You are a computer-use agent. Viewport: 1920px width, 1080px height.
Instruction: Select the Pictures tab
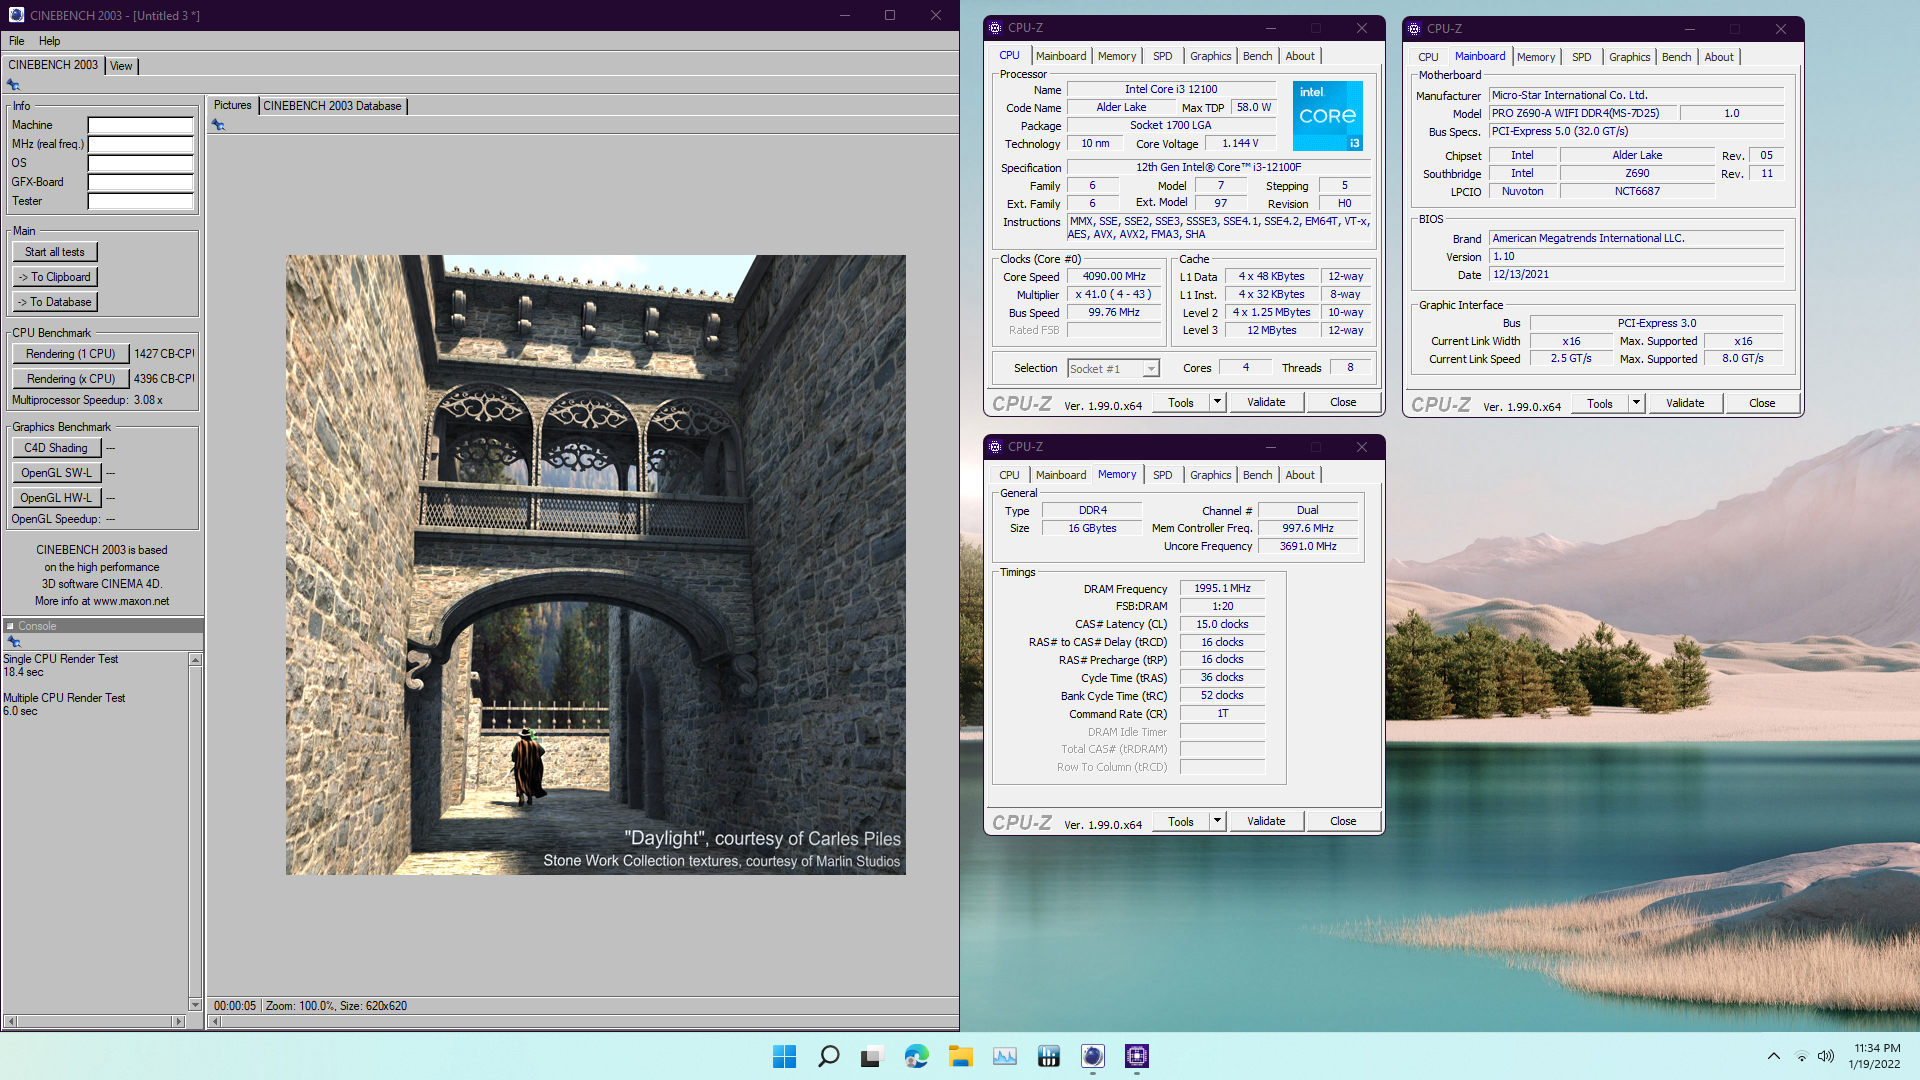tap(232, 105)
